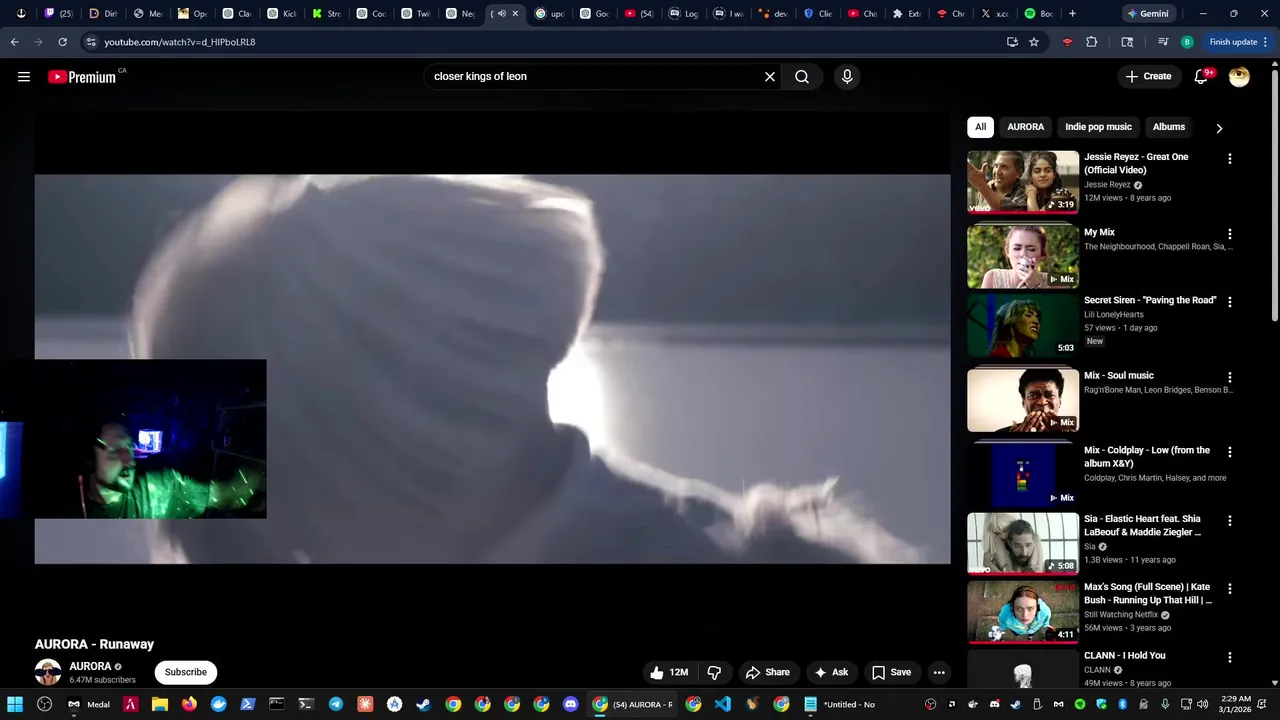Go back in browser history
Image resolution: width=1280 pixels, height=720 pixels.
14,42
